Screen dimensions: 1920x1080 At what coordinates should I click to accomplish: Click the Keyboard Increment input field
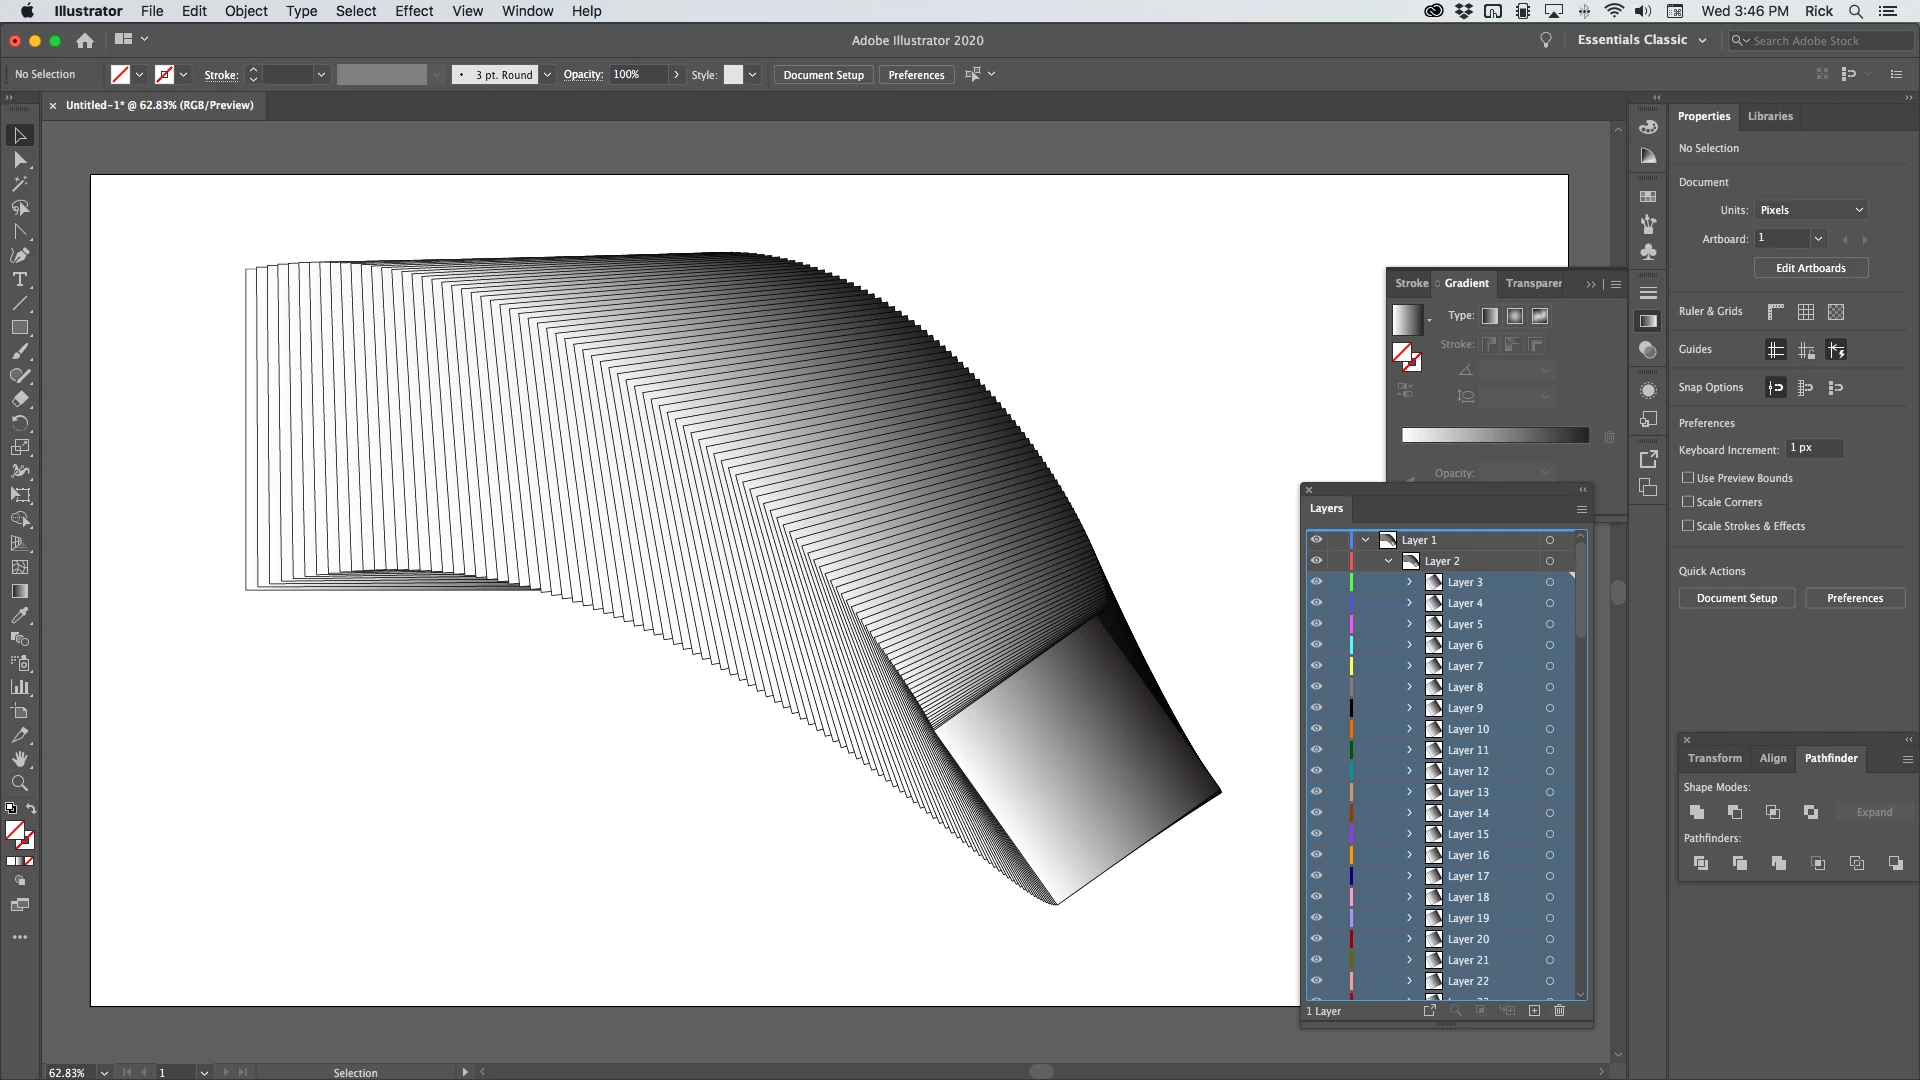pos(1815,448)
